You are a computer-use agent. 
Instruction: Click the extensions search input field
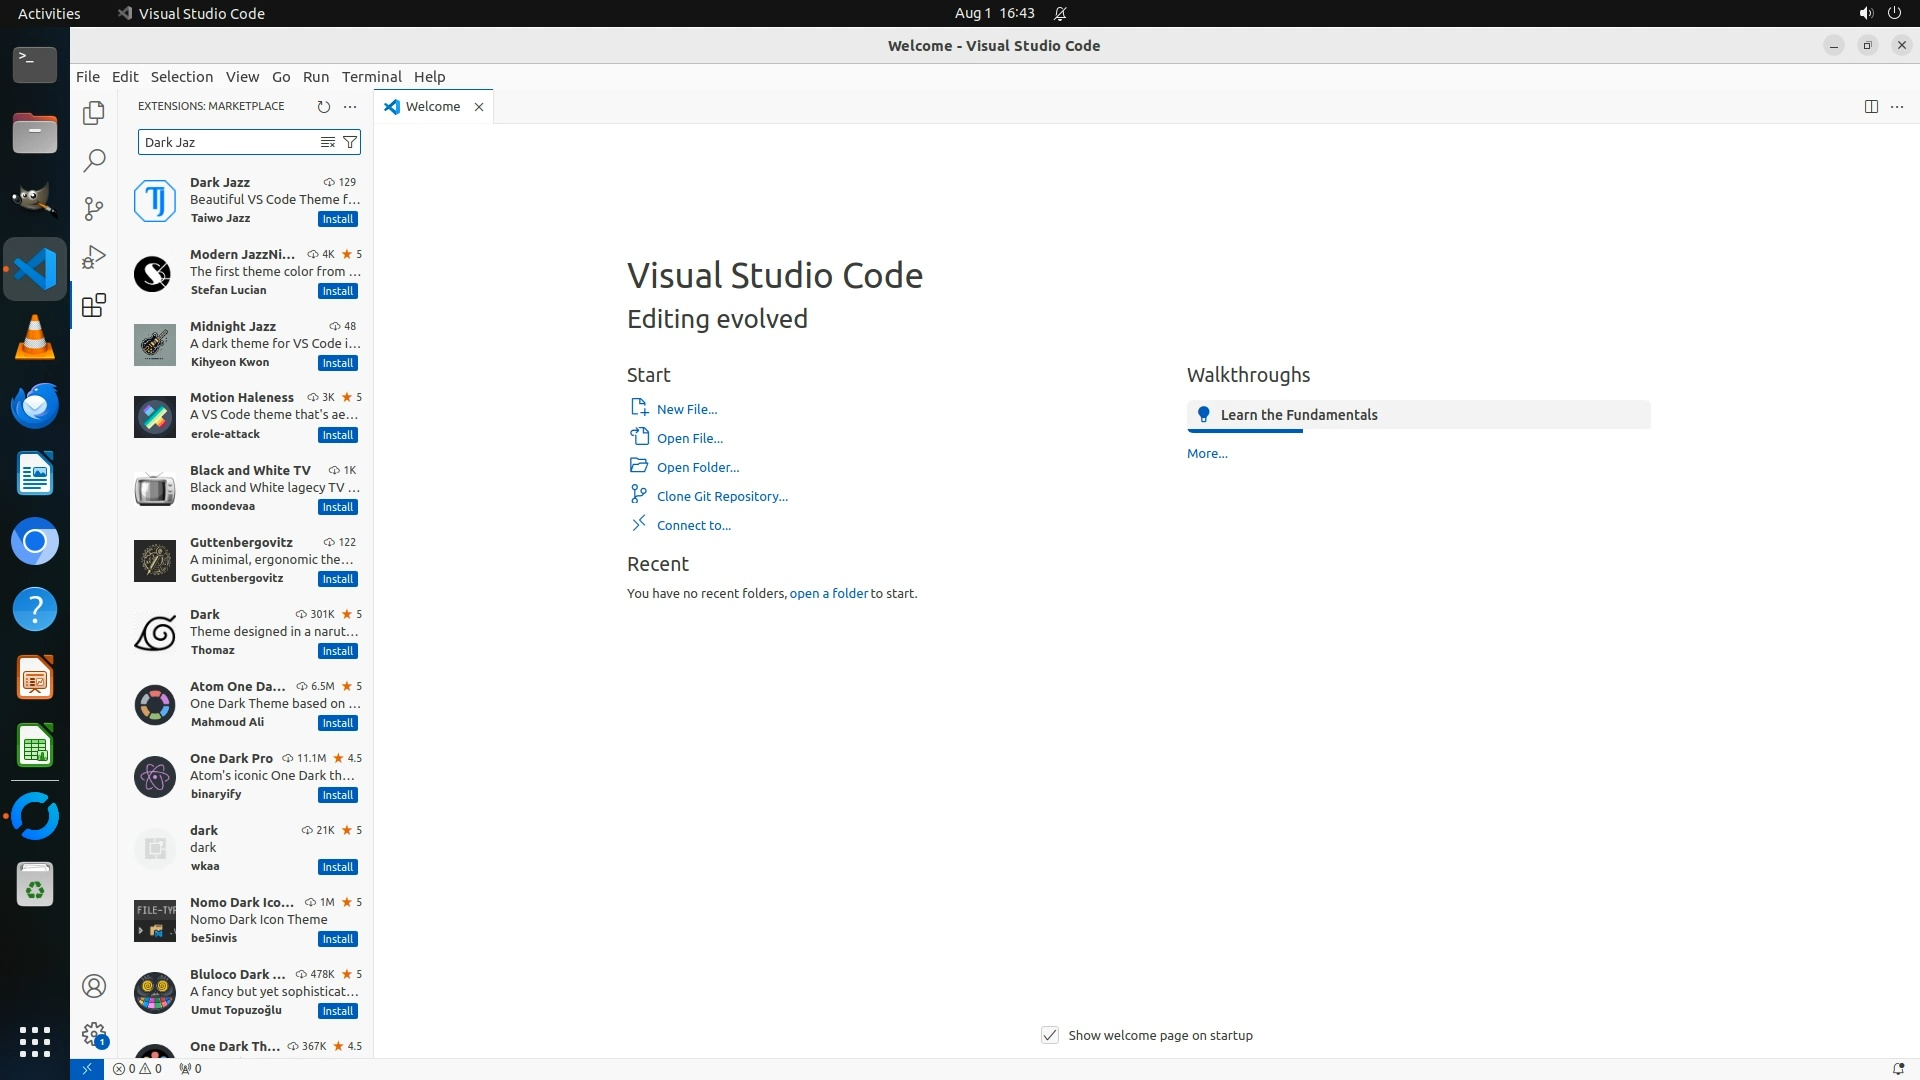(225, 142)
